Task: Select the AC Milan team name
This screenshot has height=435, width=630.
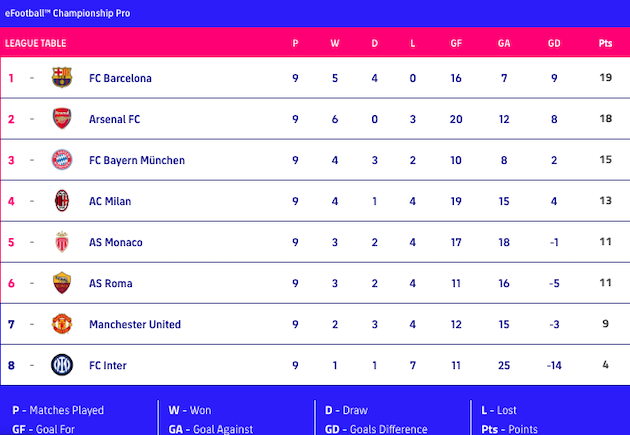Action: pos(110,201)
